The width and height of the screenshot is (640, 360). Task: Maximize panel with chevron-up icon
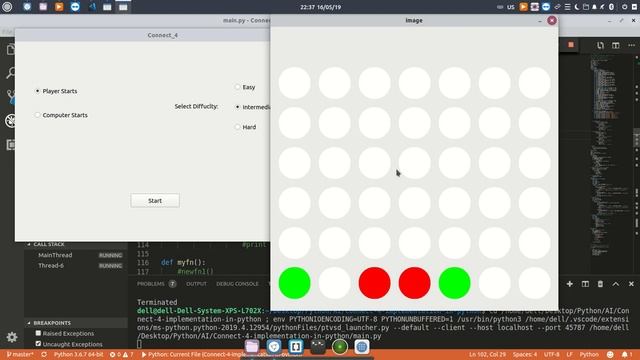click(x=616, y=284)
